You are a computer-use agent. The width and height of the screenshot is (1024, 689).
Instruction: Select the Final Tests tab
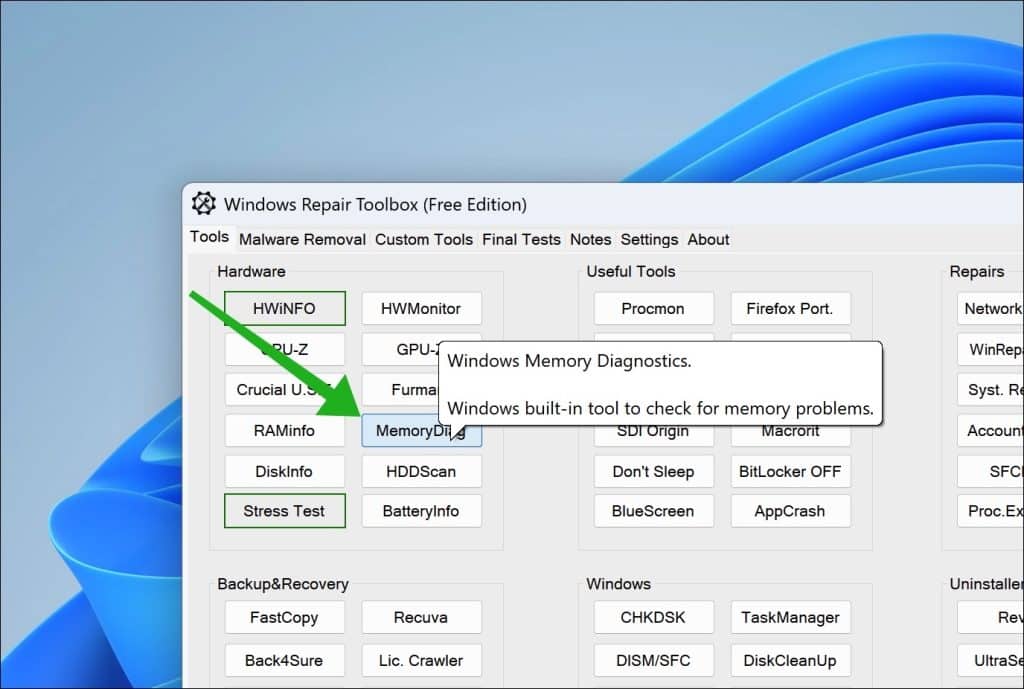pos(521,239)
